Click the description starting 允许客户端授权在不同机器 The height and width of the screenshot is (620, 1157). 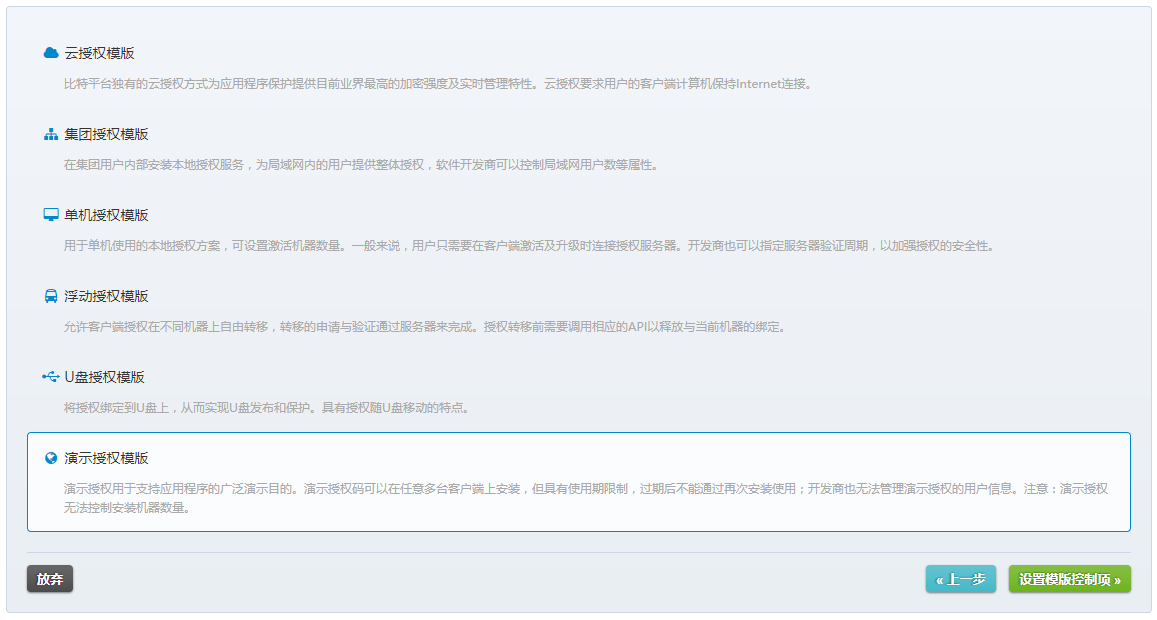(x=426, y=327)
